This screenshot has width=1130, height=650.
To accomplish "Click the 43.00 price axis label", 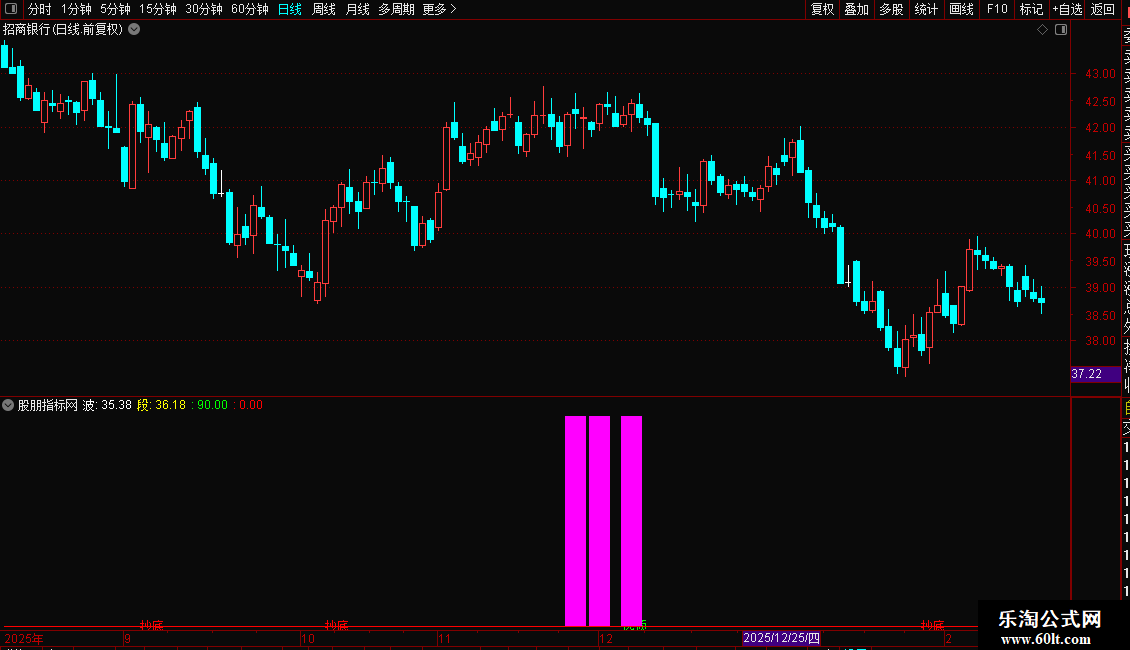I will coord(1100,74).
